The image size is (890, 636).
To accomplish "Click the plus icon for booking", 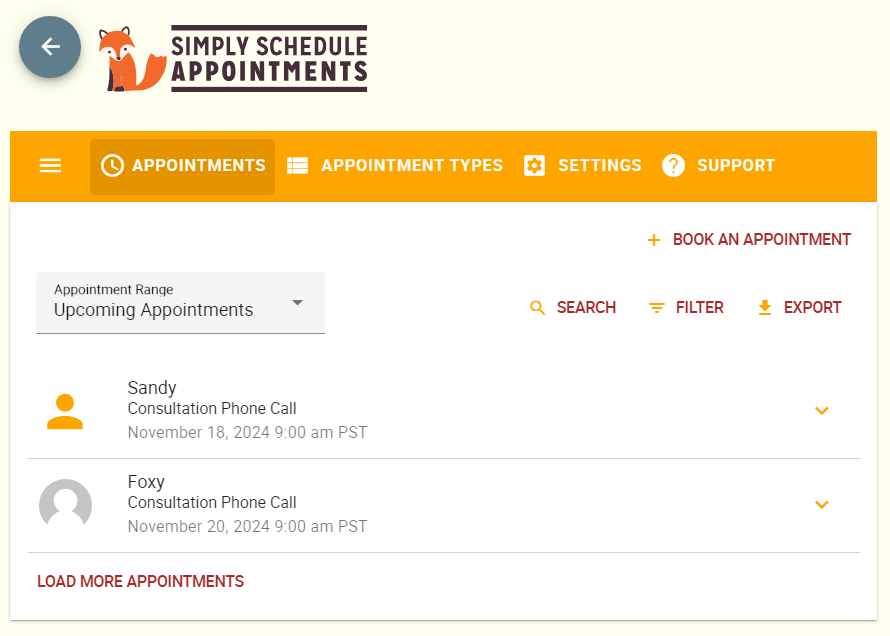I will click(x=654, y=240).
